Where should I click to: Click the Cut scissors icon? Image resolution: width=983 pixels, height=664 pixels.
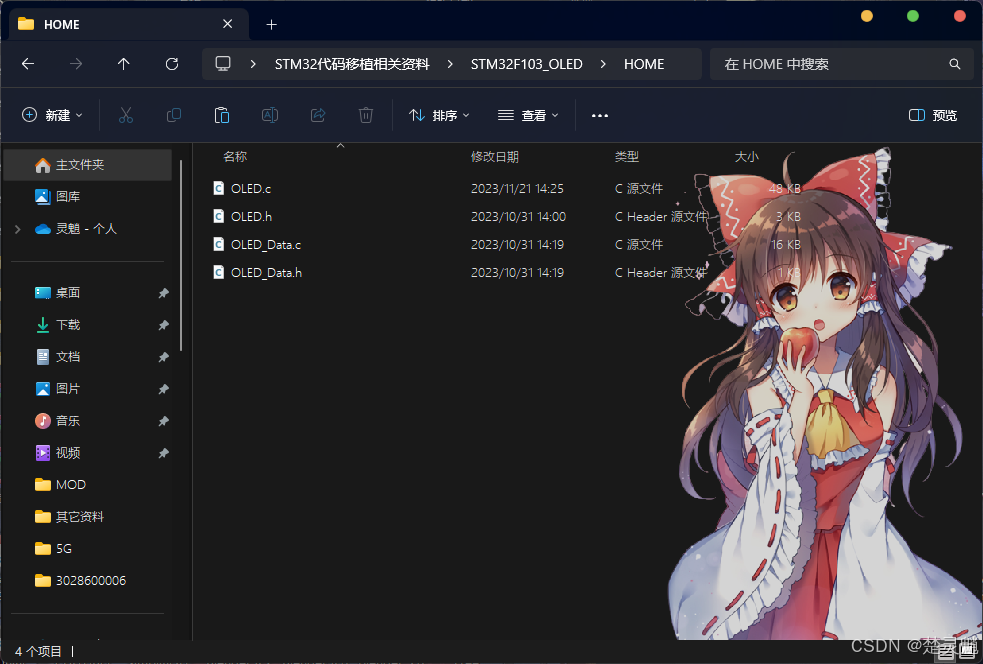(126, 115)
